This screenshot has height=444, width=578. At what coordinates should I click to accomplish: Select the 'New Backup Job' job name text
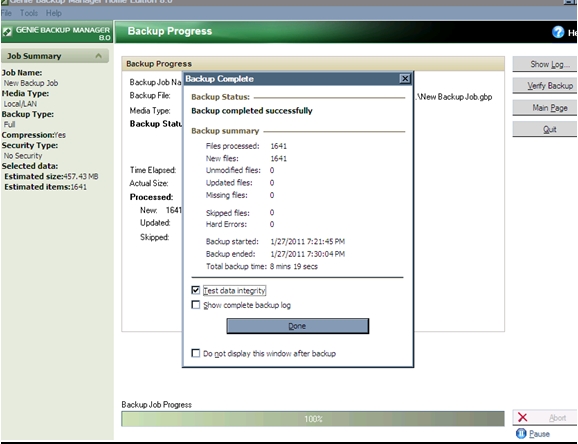(31, 83)
